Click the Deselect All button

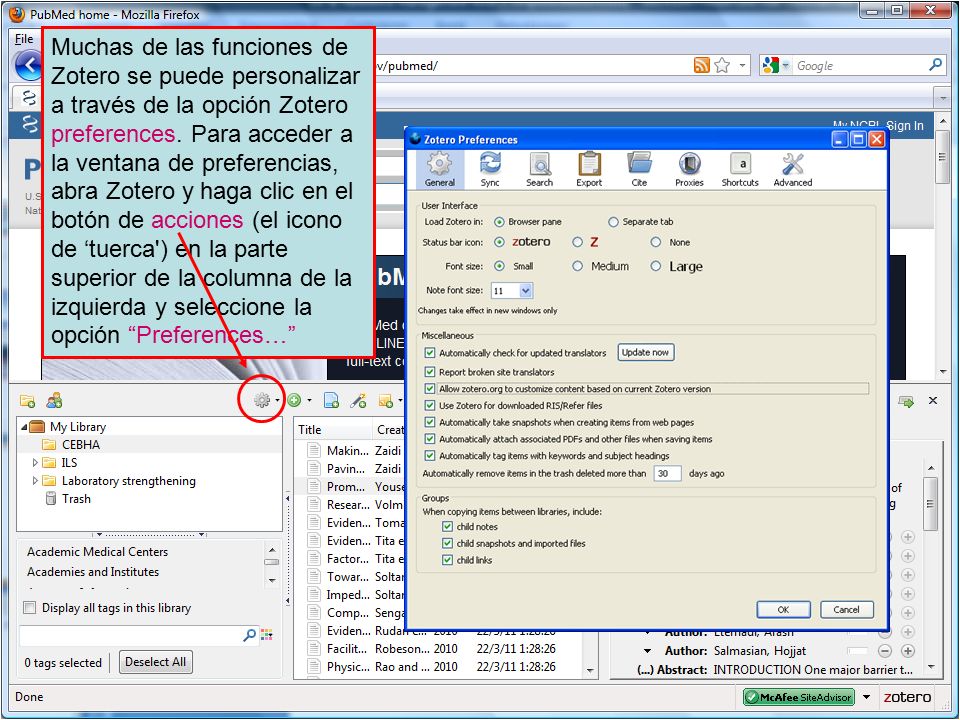point(155,662)
